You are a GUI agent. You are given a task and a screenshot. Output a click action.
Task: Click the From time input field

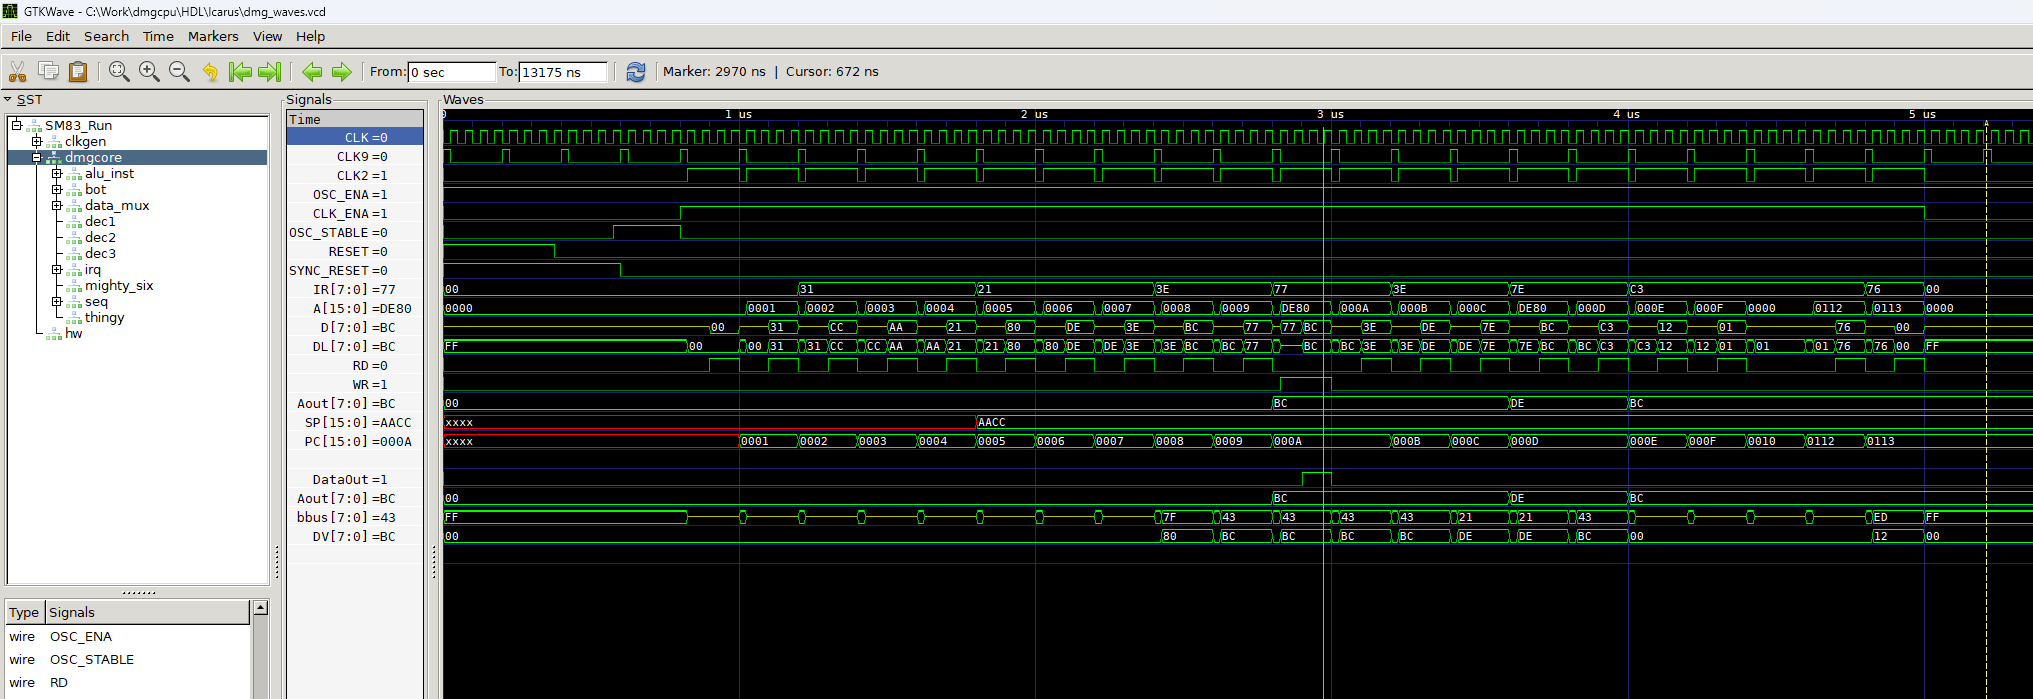pyautogui.click(x=451, y=72)
